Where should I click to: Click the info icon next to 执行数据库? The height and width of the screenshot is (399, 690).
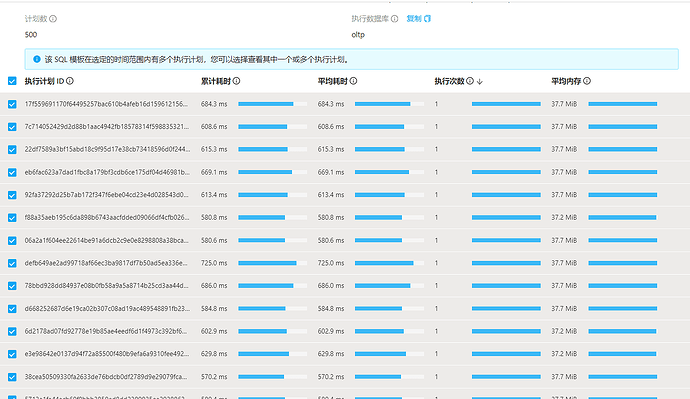pos(395,19)
